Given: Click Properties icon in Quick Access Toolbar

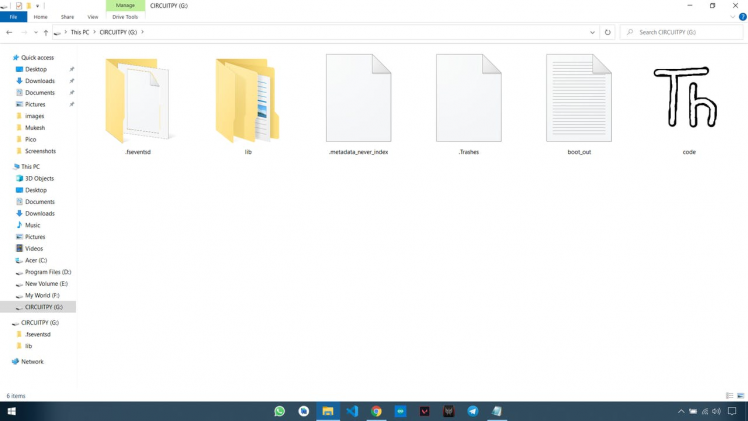Looking at the screenshot, I should [x=19, y=6].
